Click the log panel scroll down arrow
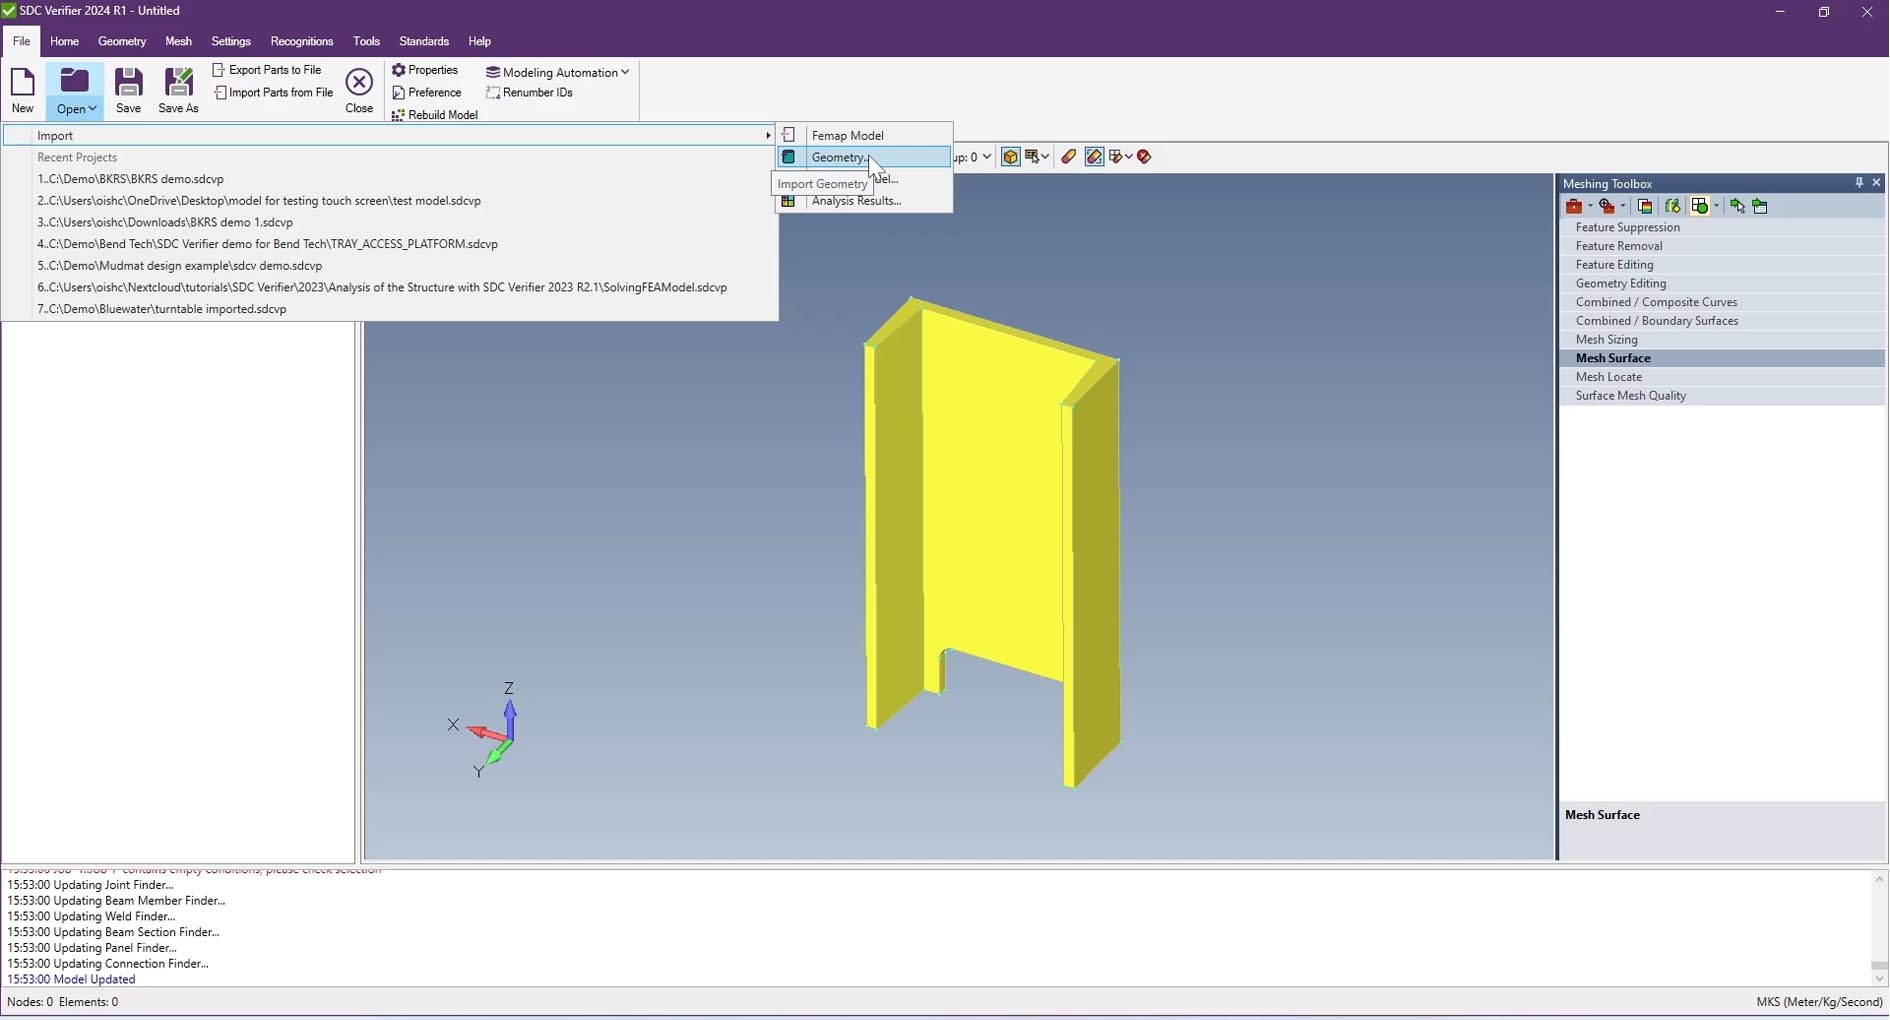1890x1020 pixels. 1879,979
